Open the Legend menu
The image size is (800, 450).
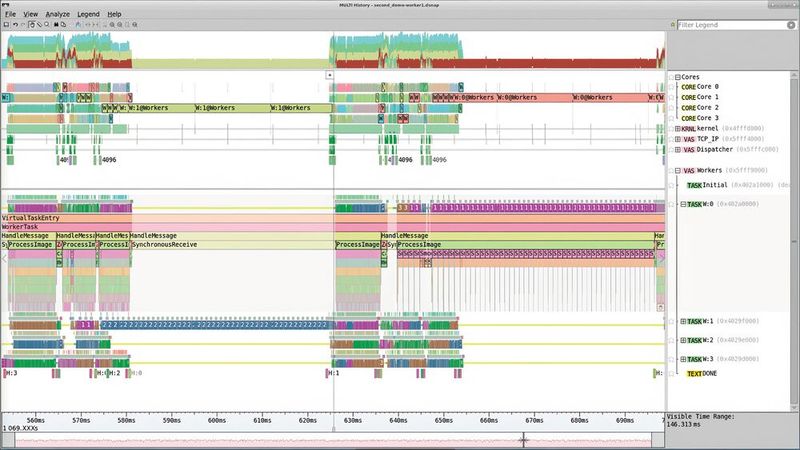[88, 14]
